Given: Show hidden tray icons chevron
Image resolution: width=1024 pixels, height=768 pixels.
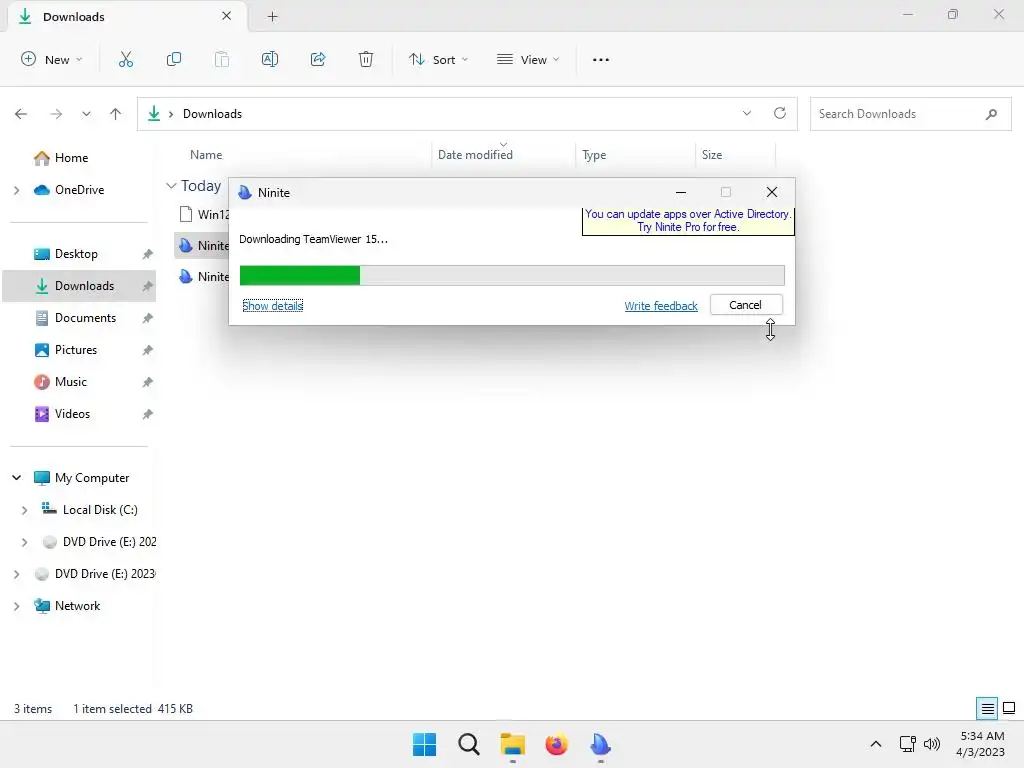Looking at the screenshot, I should coord(876,744).
